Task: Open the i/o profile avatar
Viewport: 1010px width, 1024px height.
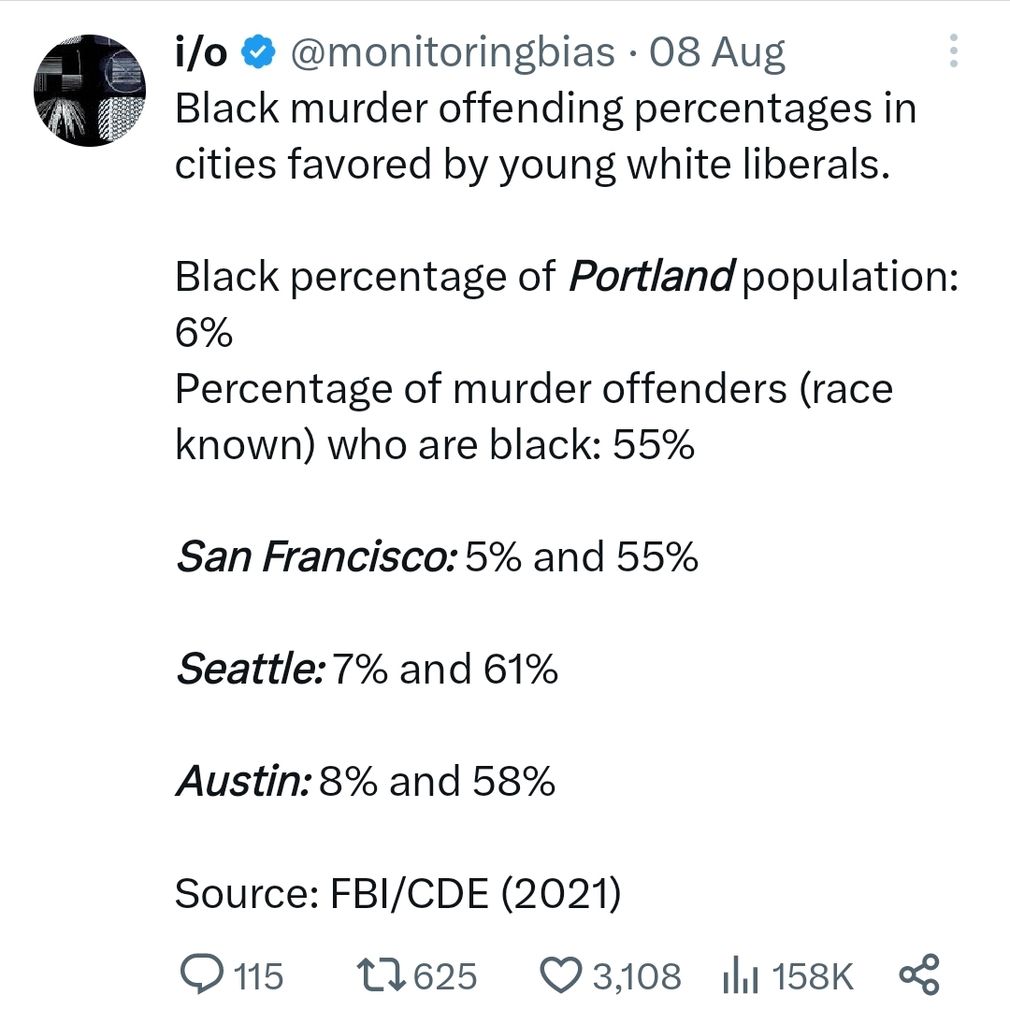Action: point(90,90)
